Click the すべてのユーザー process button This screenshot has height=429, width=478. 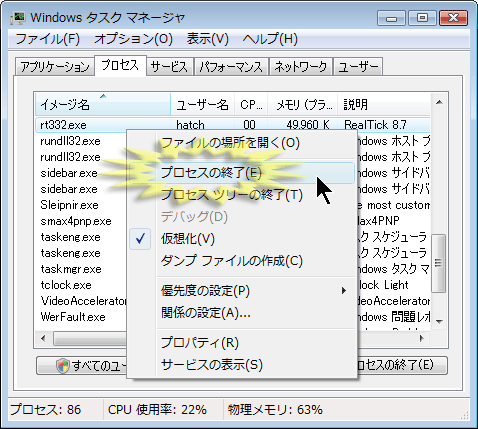click(x=82, y=366)
